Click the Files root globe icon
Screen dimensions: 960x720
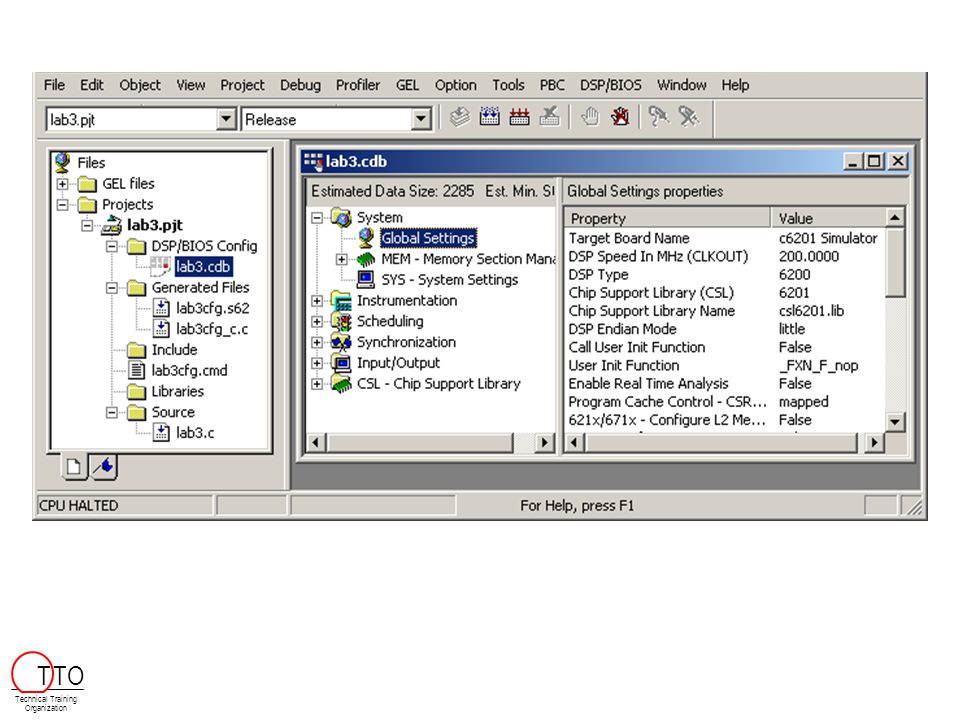coord(62,163)
